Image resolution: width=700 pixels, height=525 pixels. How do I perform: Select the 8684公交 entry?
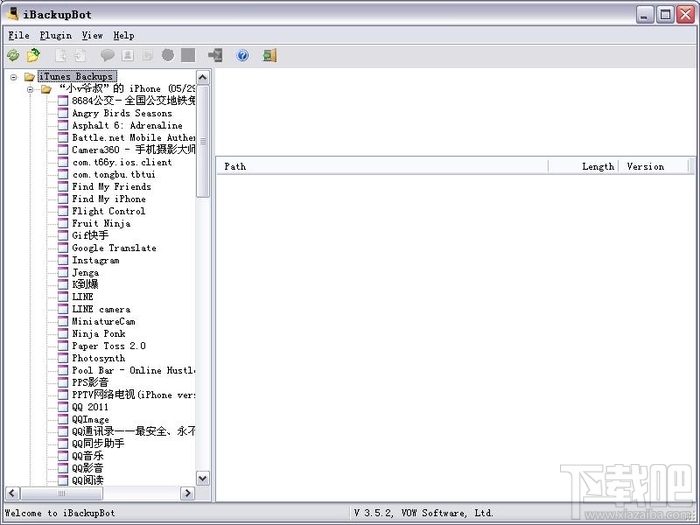tap(133, 101)
